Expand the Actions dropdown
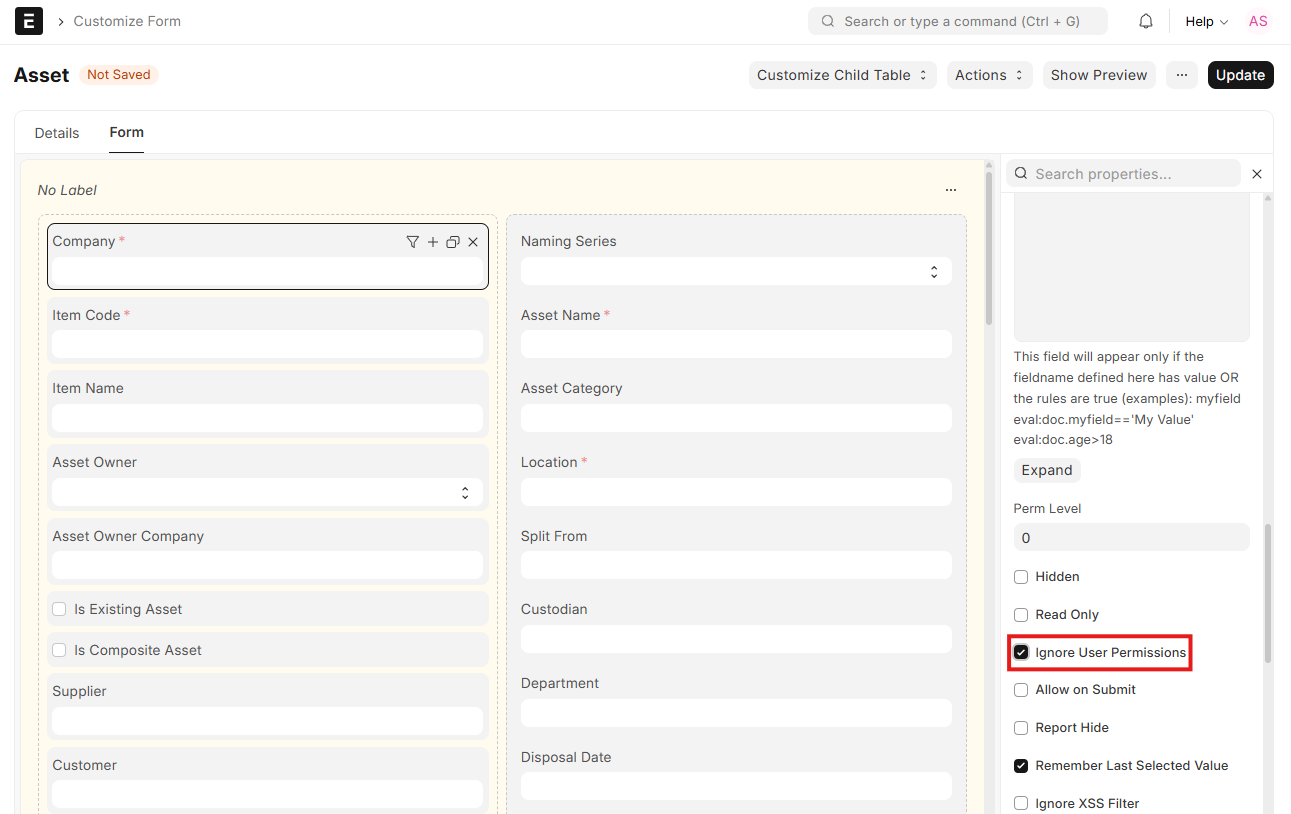 click(x=989, y=75)
